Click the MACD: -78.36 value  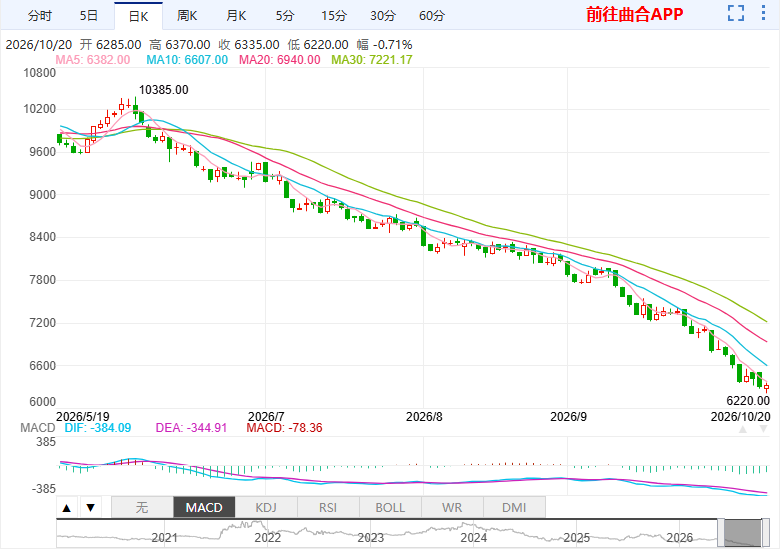click(285, 428)
